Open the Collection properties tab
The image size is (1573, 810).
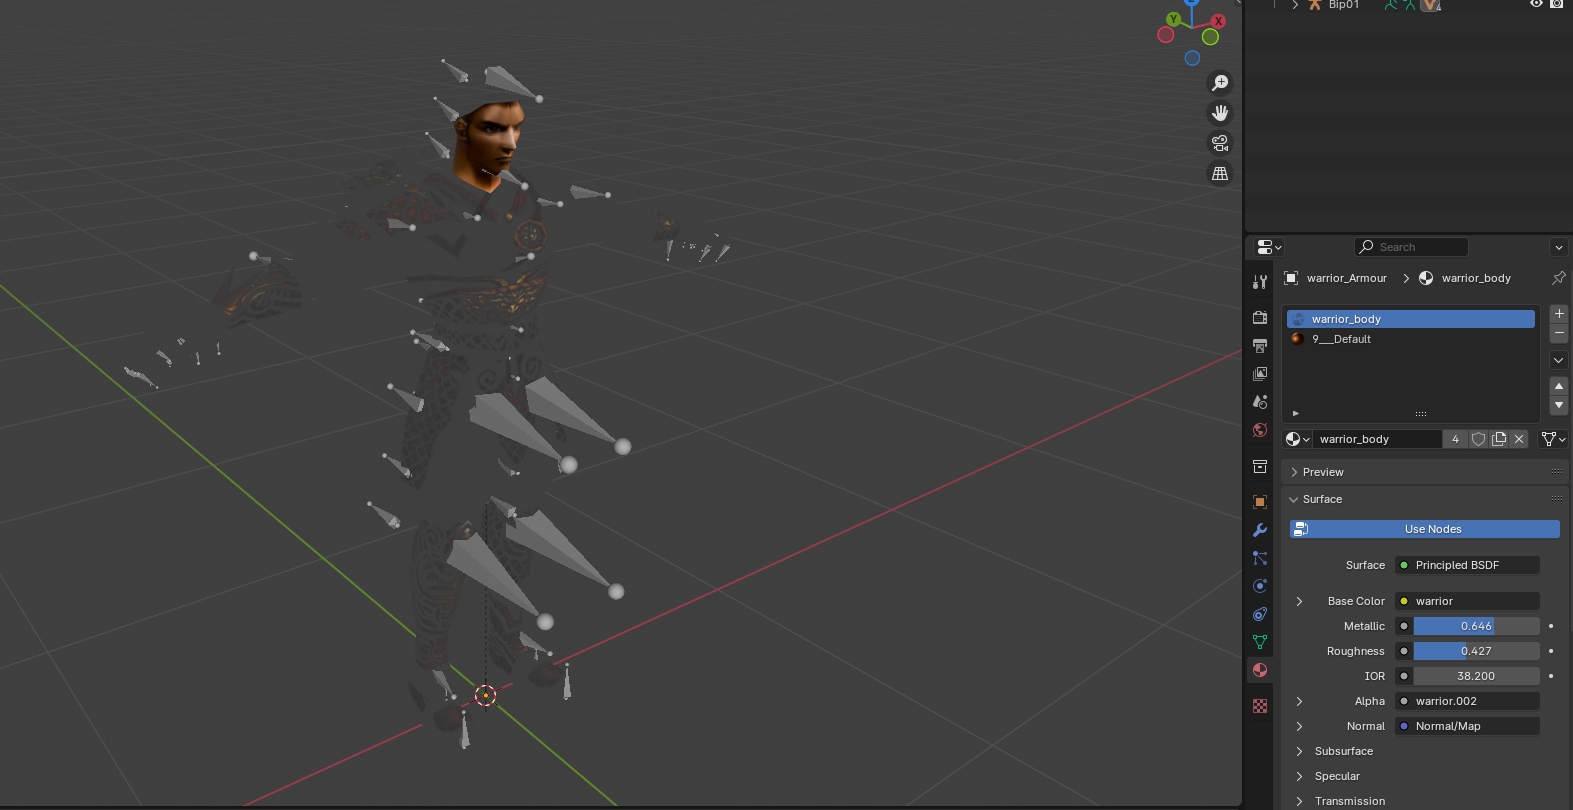[1260, 466]
